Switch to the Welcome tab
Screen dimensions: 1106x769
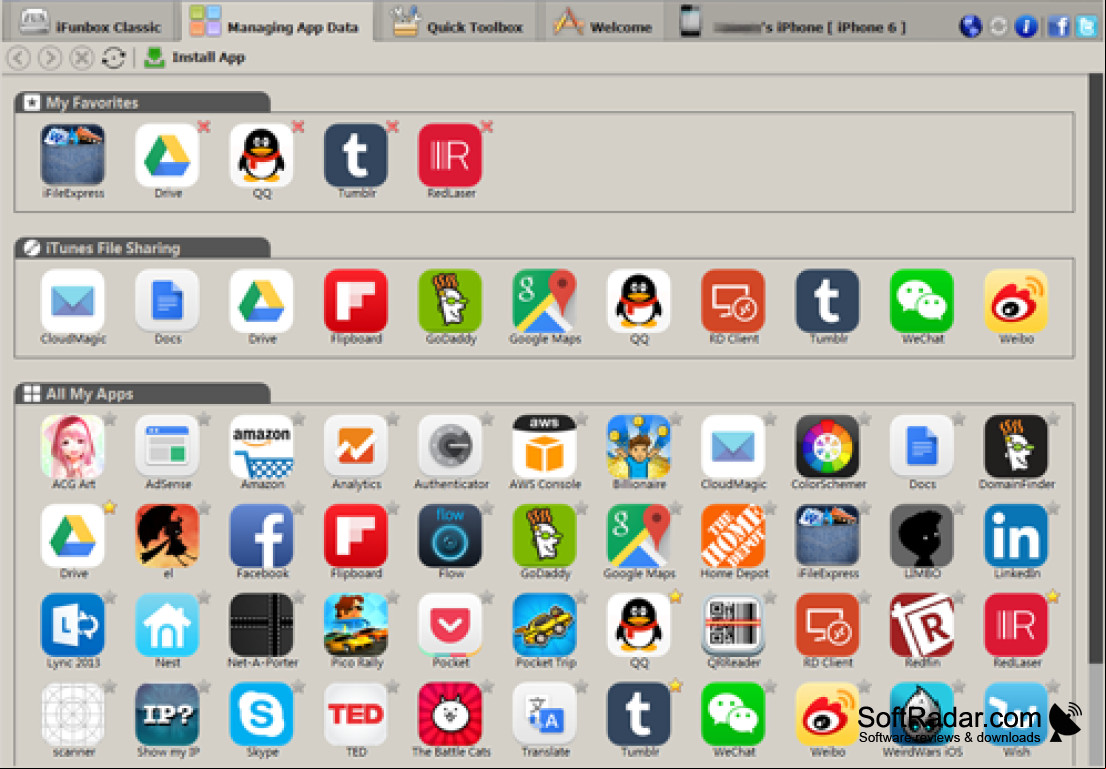point(603,22)
